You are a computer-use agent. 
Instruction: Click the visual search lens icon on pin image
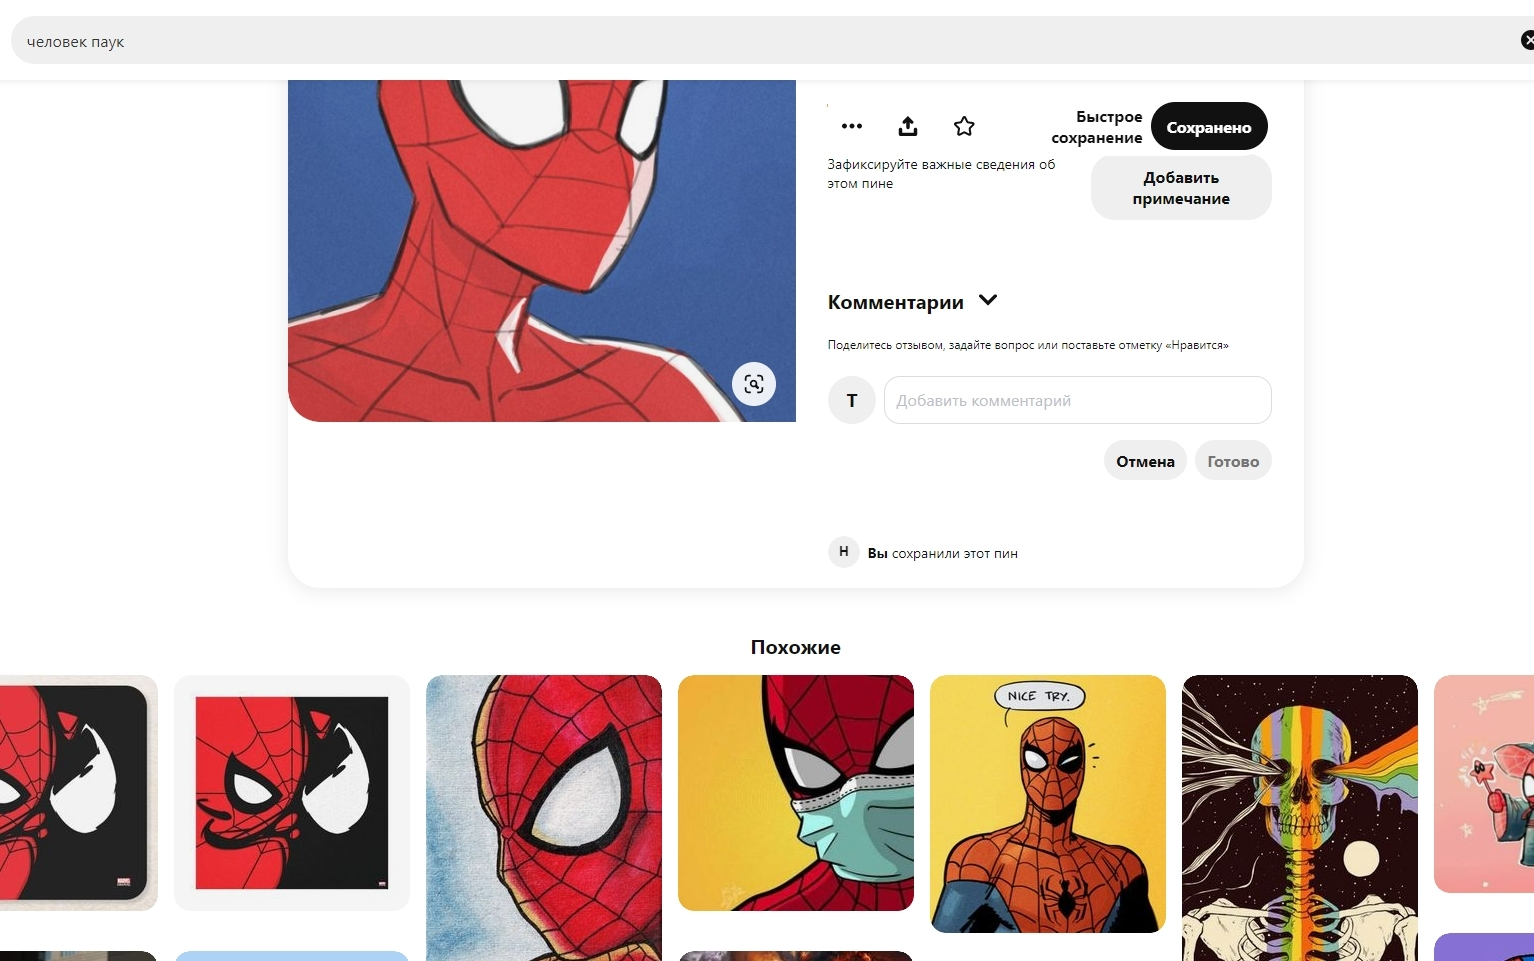[754, 384]
